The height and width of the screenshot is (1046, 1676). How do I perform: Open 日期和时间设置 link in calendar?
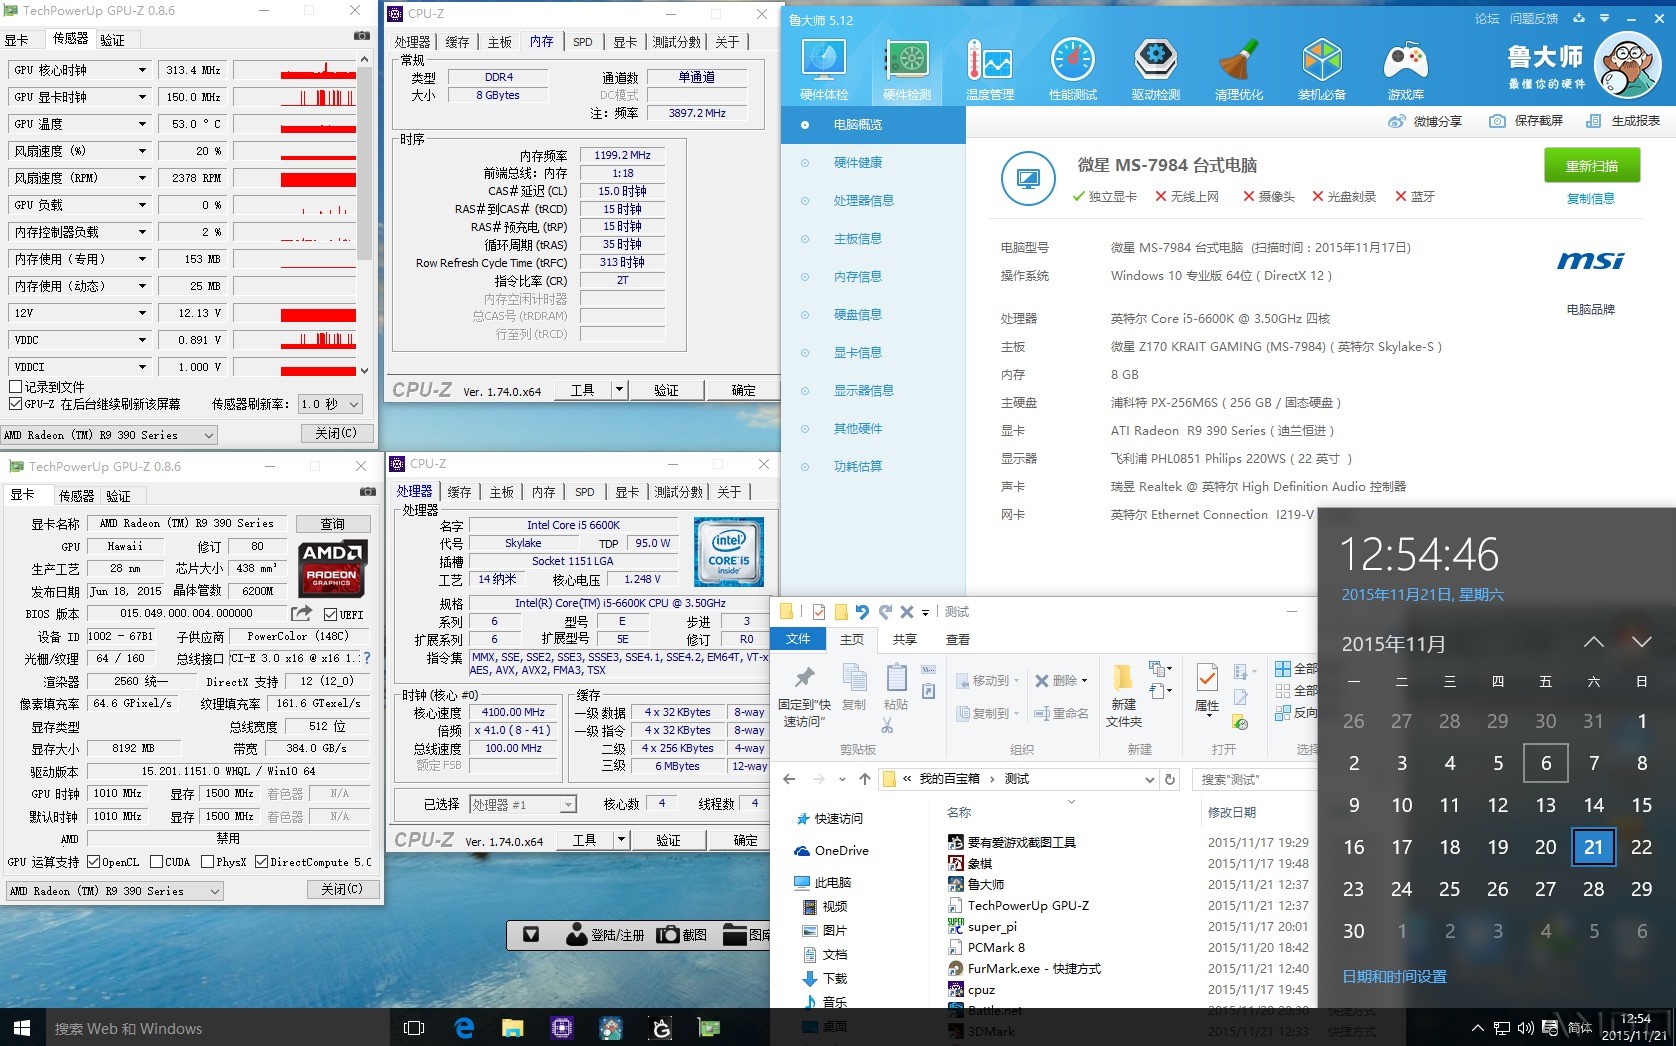click(1394, 977)
